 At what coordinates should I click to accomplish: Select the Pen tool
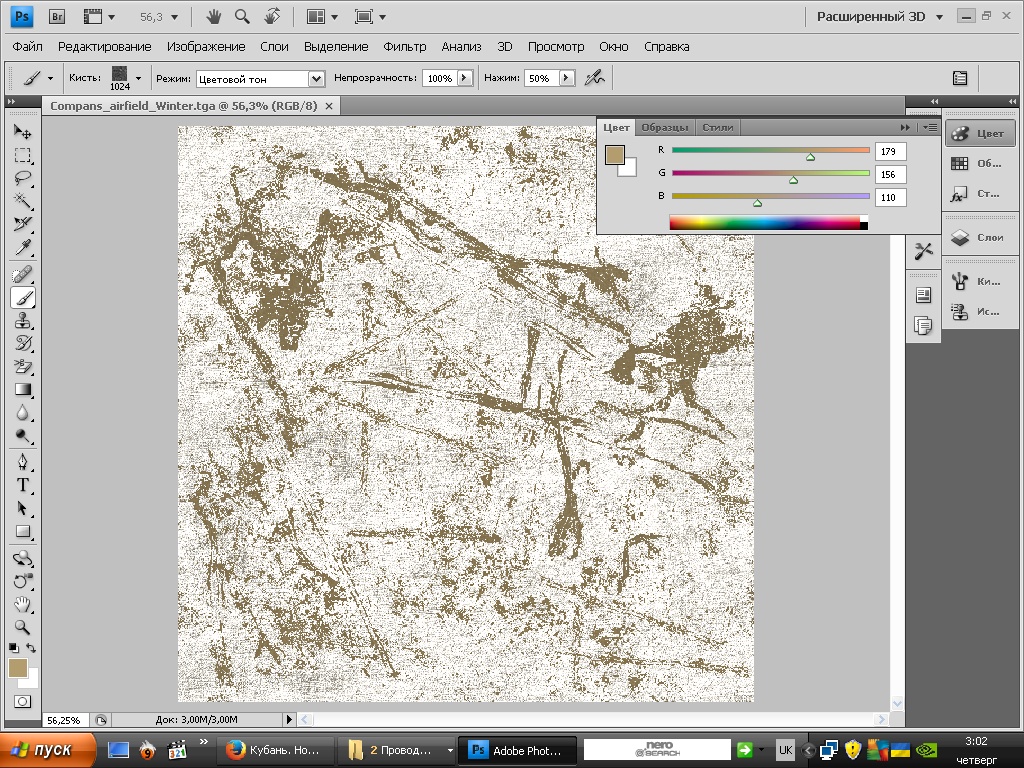click(x=23, y=461)
